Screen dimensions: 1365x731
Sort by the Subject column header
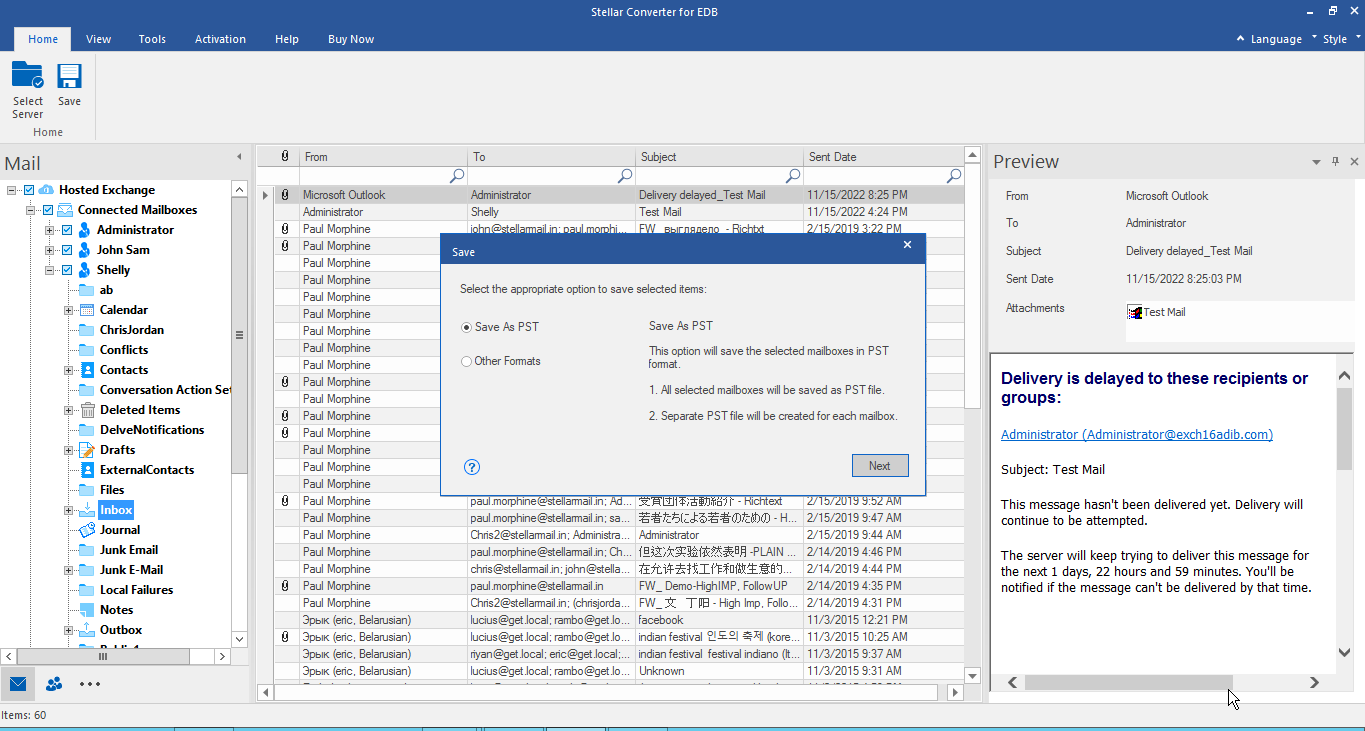[x=719, y=156]
